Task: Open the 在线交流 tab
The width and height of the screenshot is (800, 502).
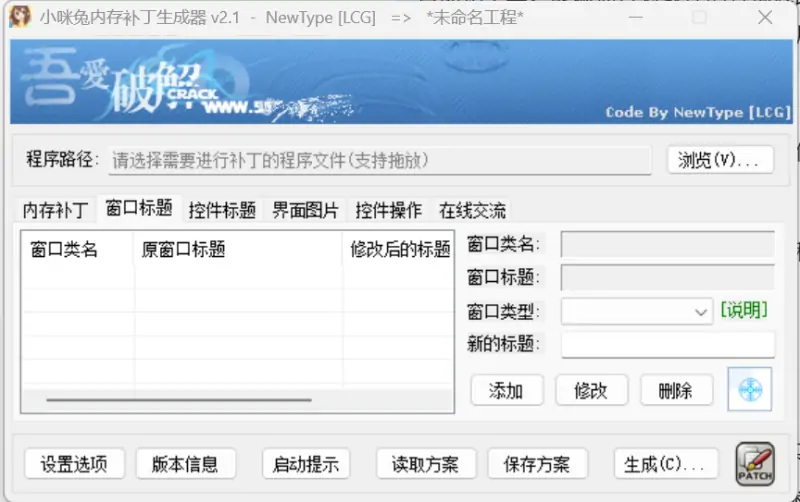Action: click(x=472, y=211)
